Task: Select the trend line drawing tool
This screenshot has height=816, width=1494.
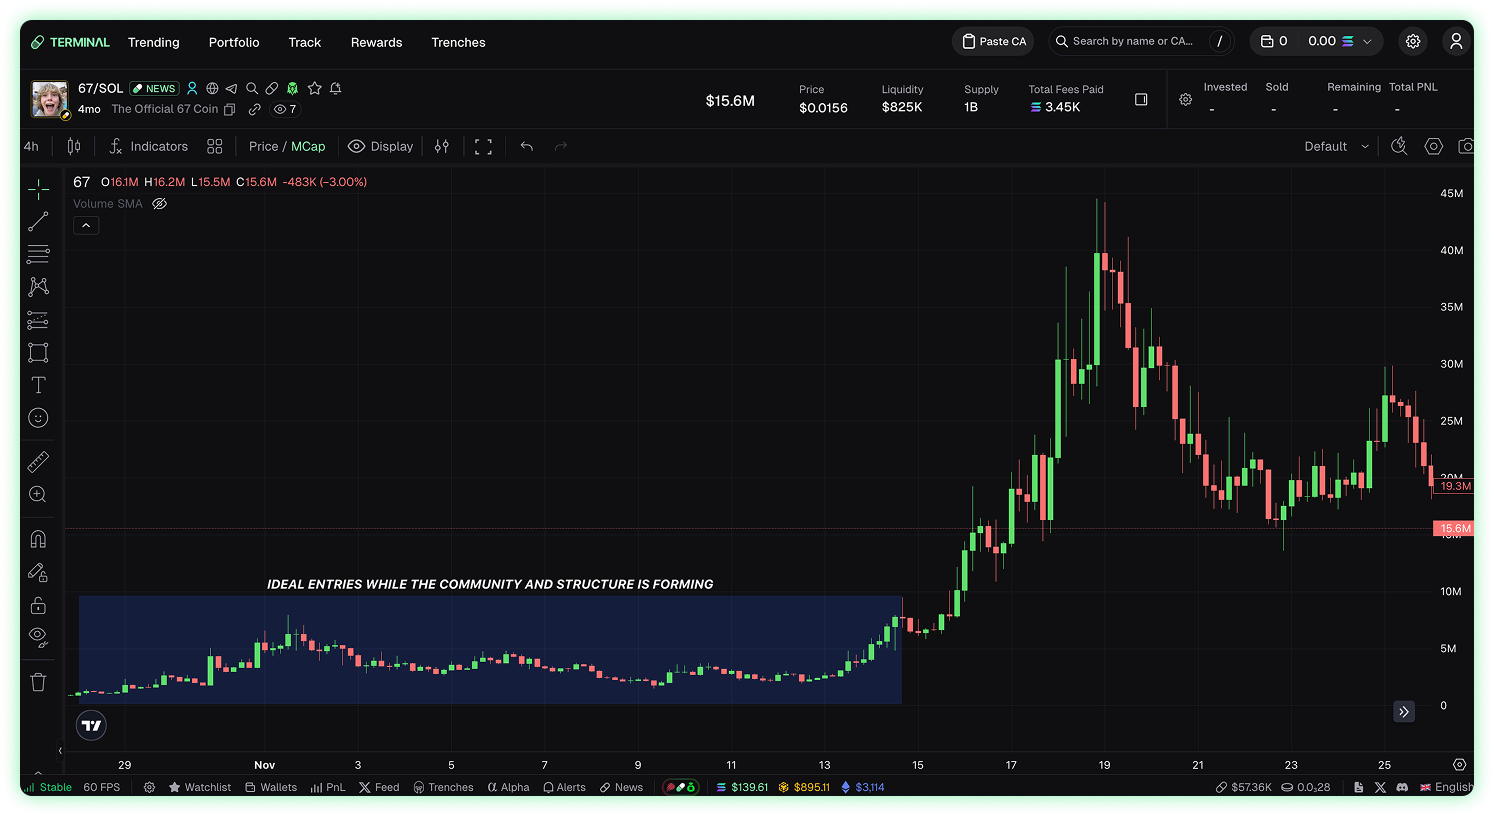Action: click(x=38, y=222)
